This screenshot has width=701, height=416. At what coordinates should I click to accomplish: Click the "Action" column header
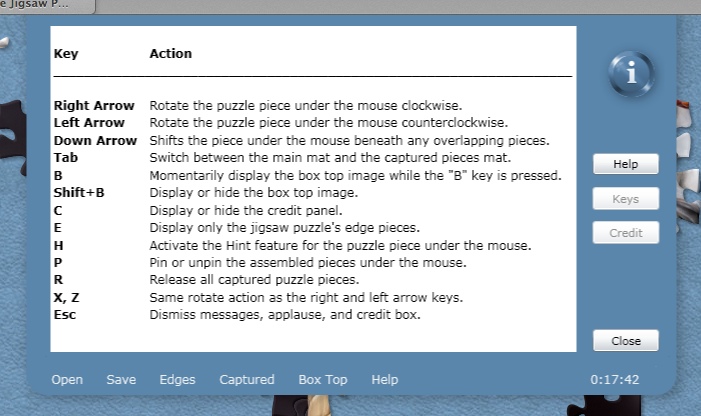tap(170, 54)
